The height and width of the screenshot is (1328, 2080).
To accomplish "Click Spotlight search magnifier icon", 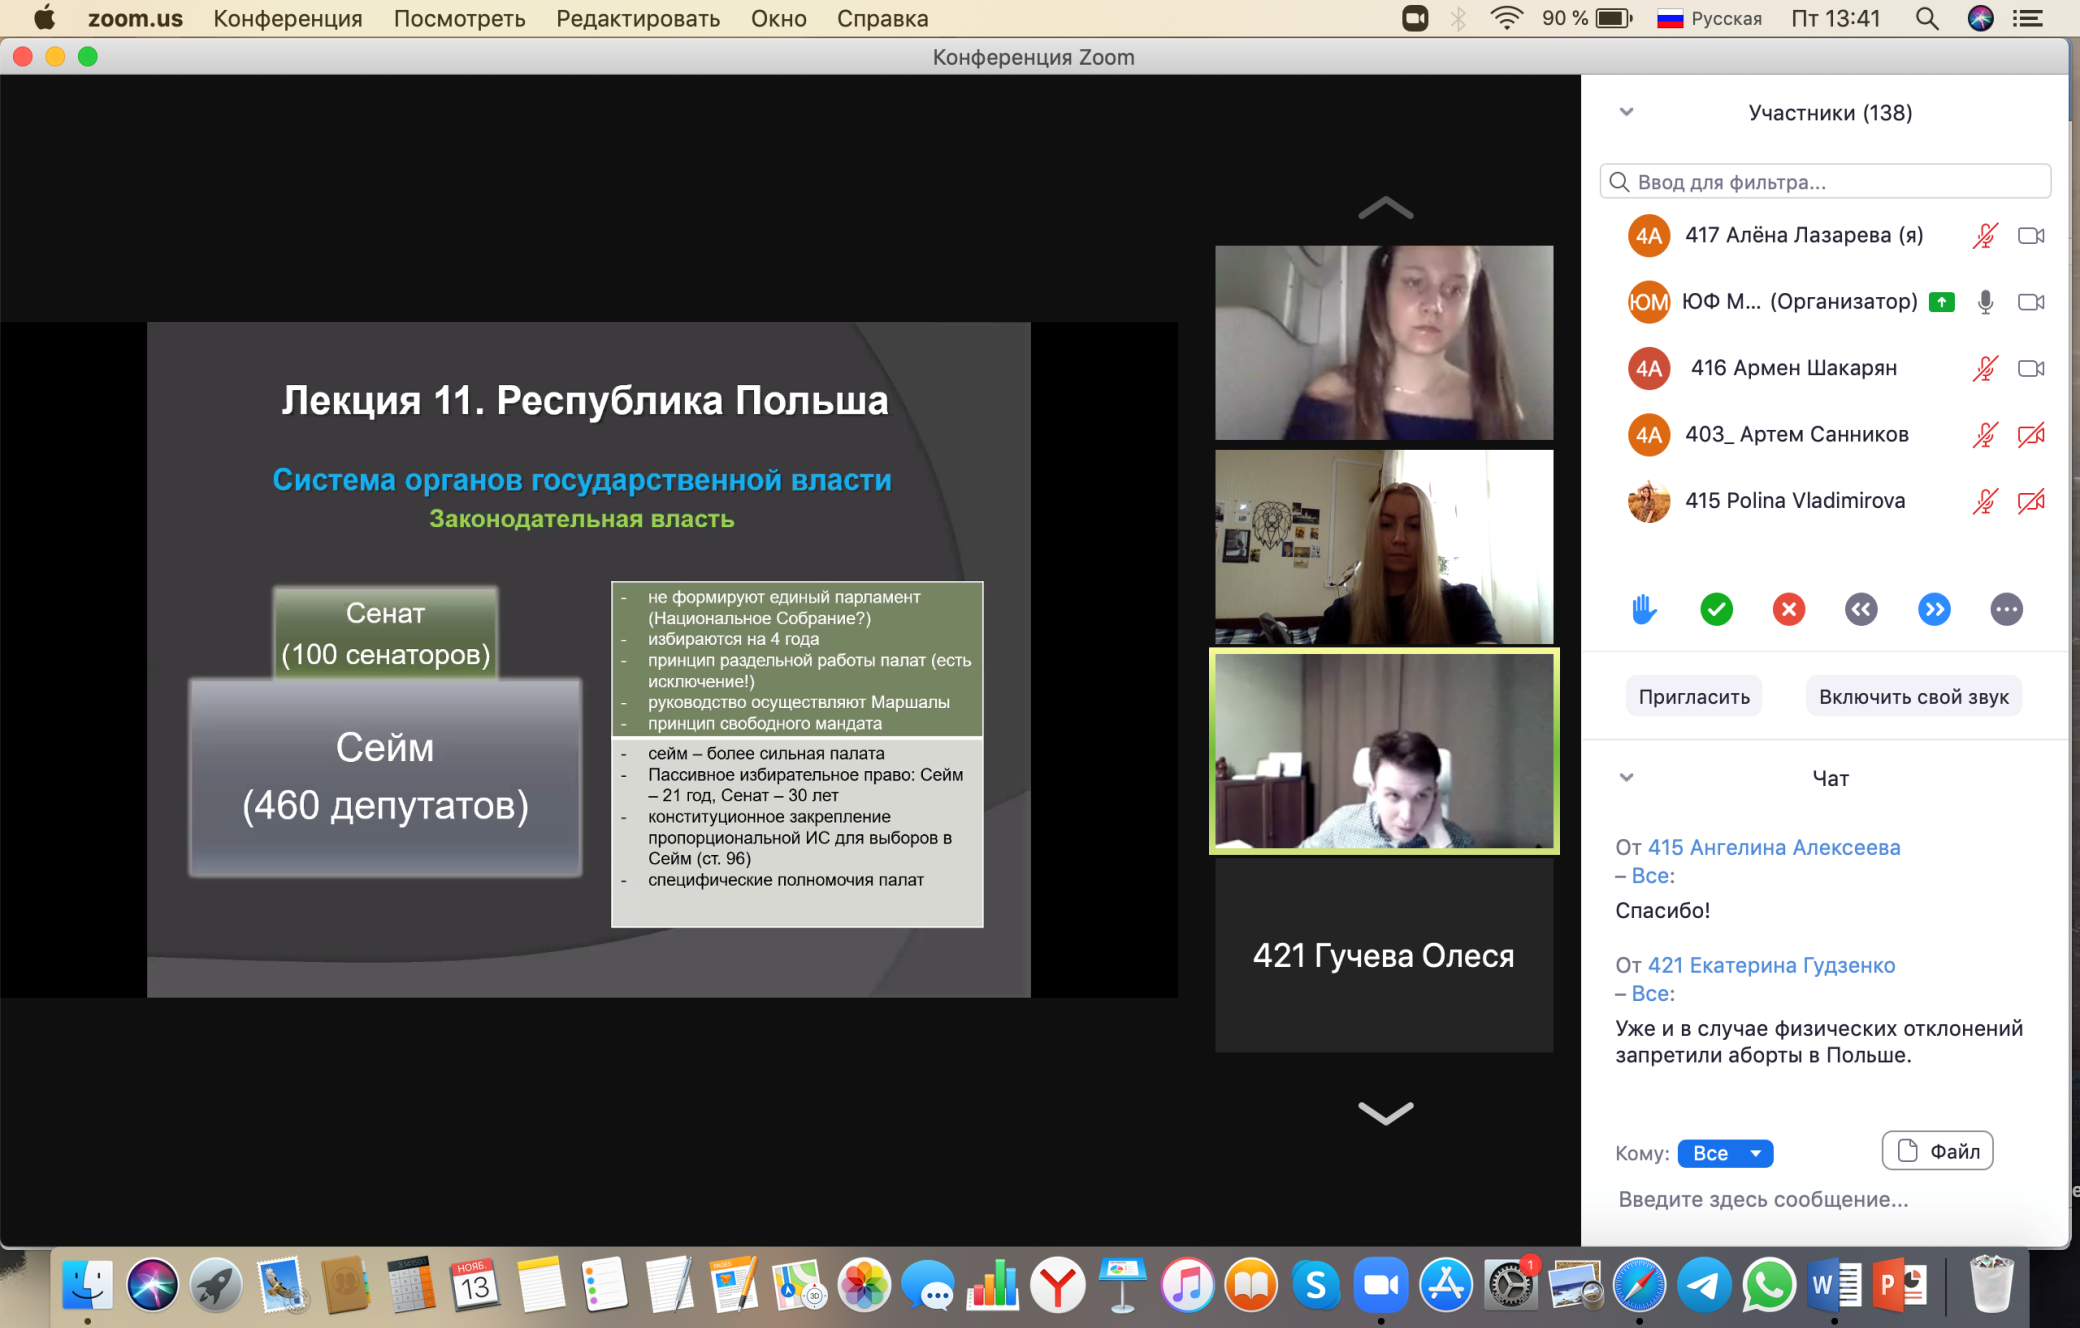I will coord(1927,18).
